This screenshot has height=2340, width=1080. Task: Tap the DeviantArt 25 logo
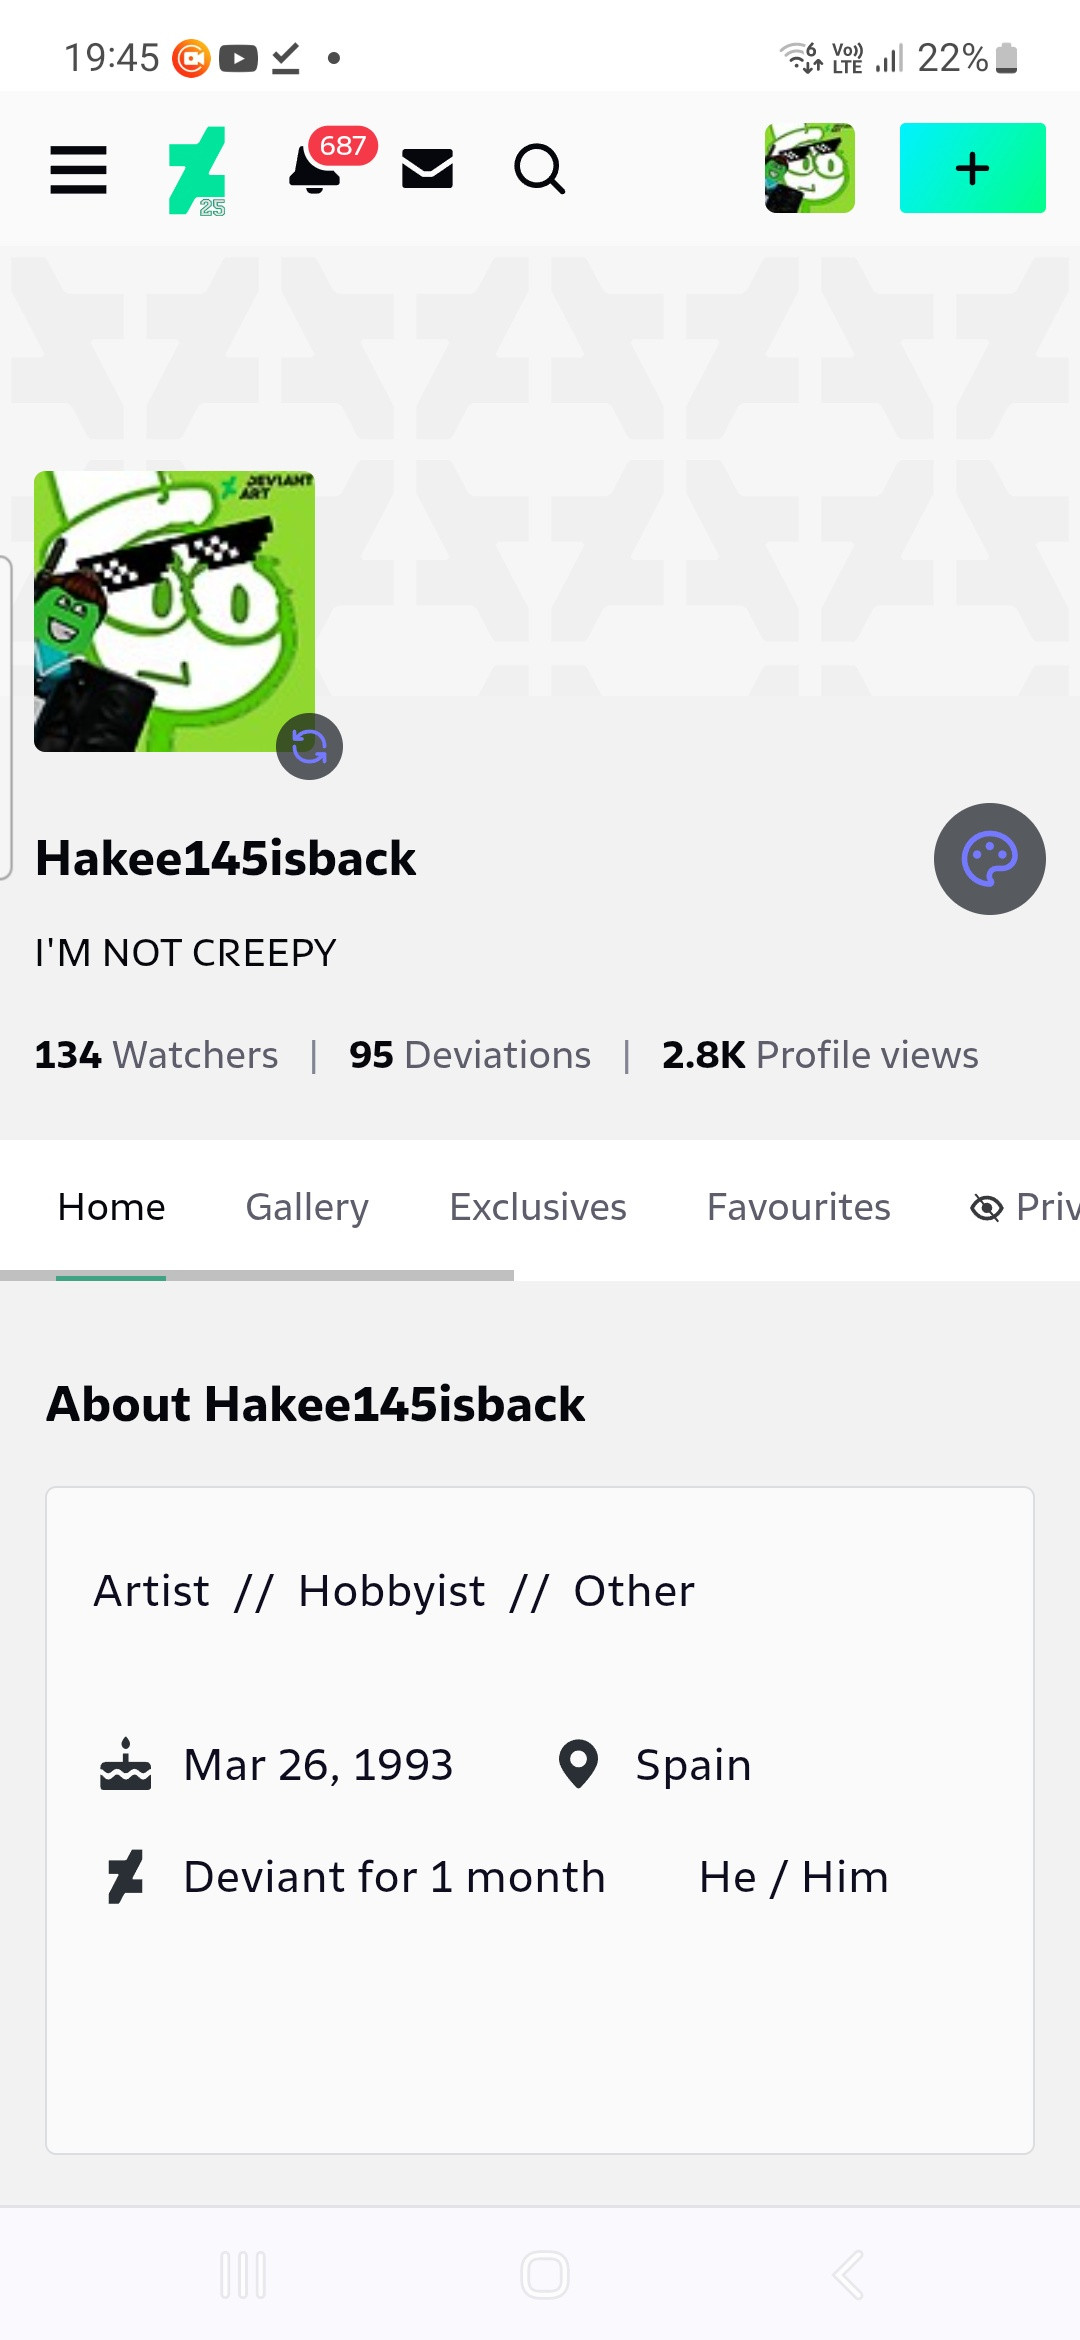click(x=197, y=171)
